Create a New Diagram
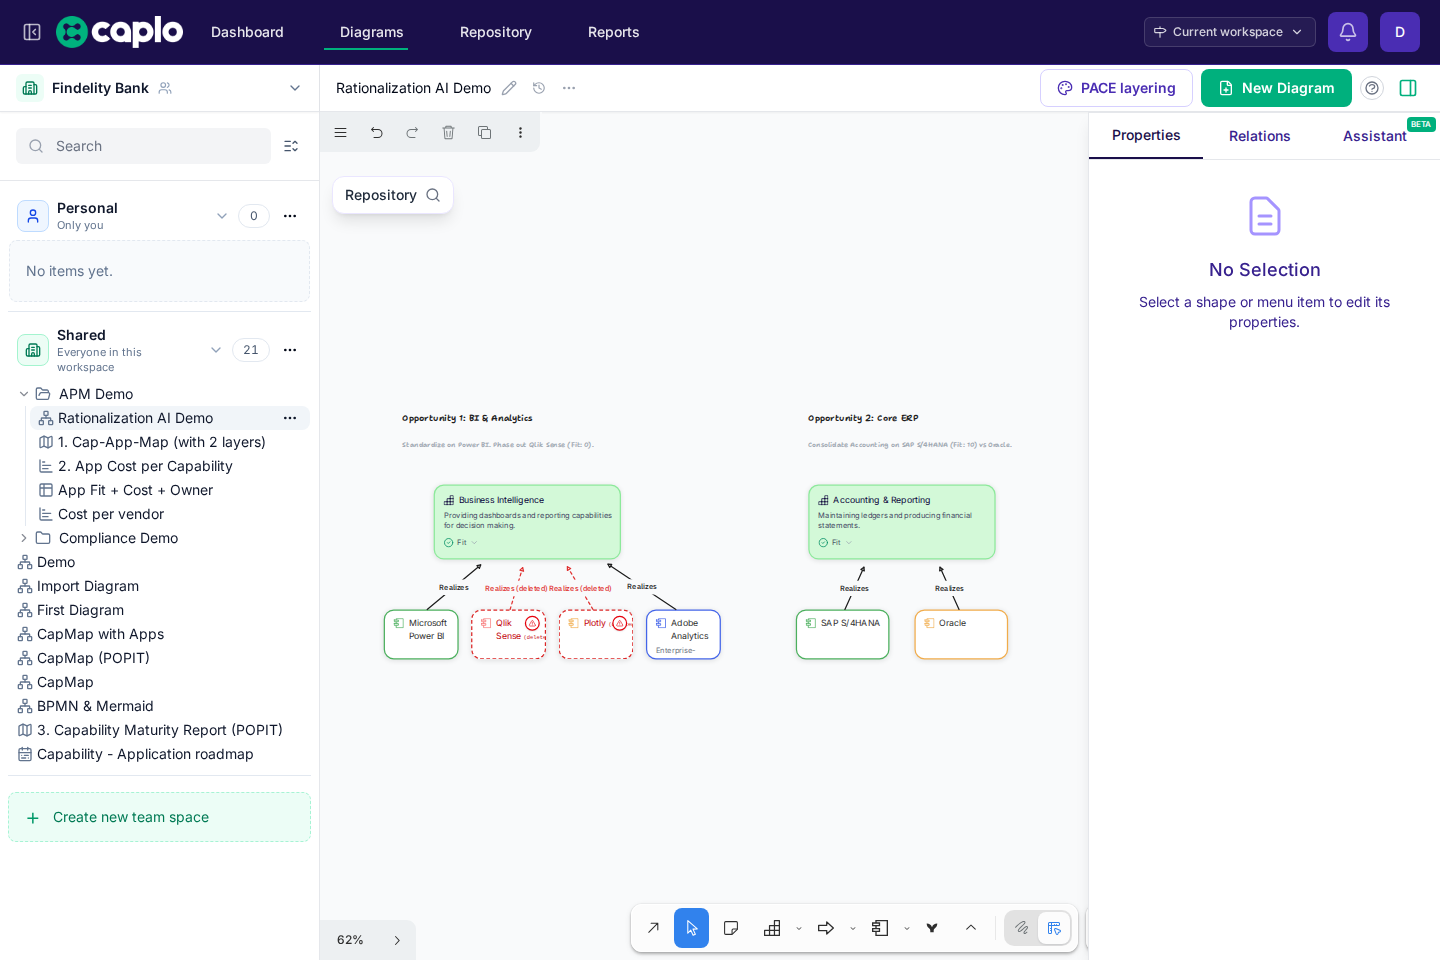1440x960 pixels. pyautogui.click(x=1276, y=88)
